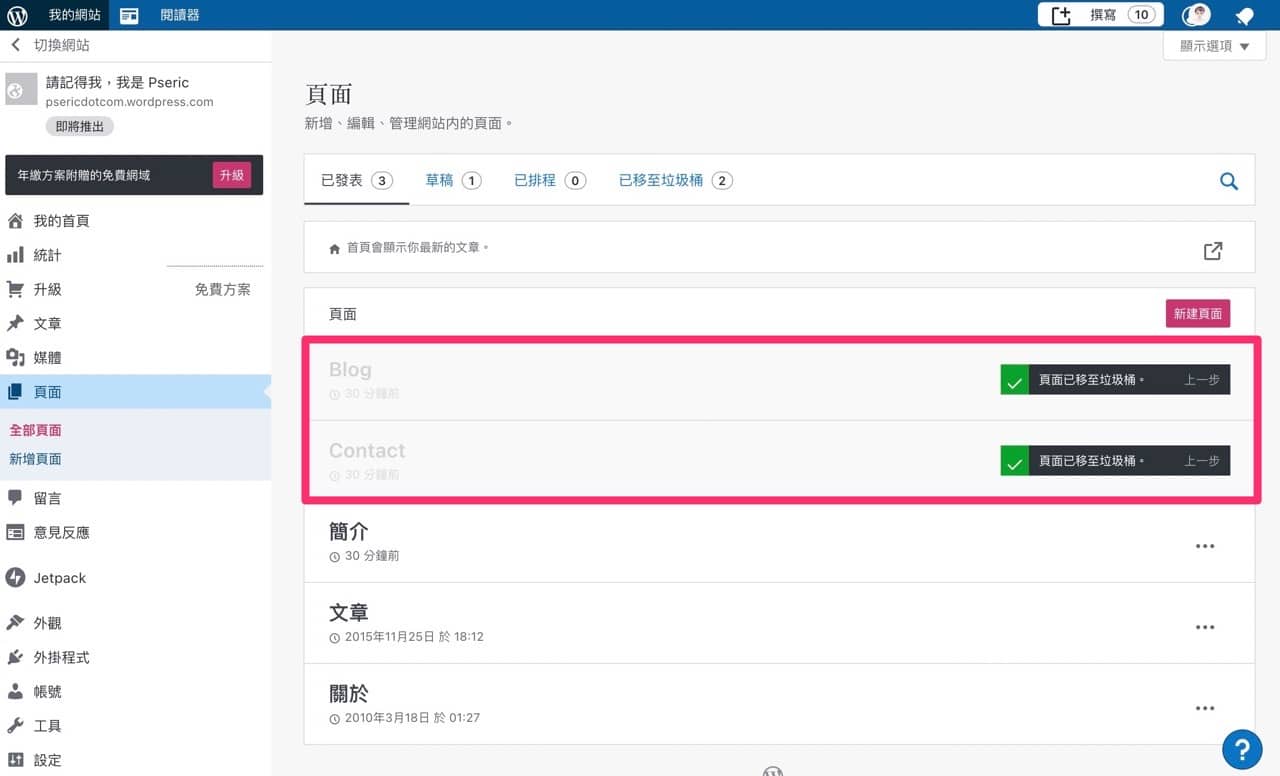
Task: Click the search magnifier icon in pages tabs
Action: point(1229,181)
